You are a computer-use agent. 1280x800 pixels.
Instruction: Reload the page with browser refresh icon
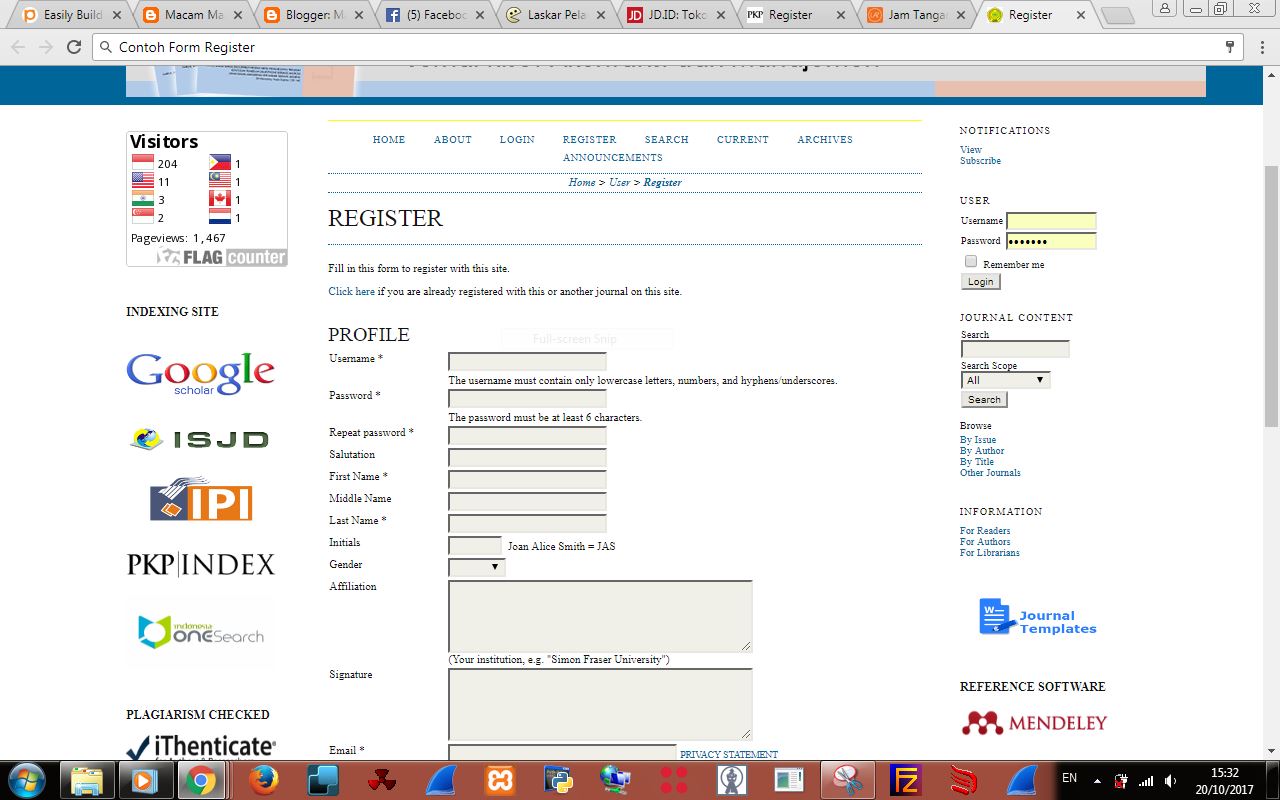73,47
